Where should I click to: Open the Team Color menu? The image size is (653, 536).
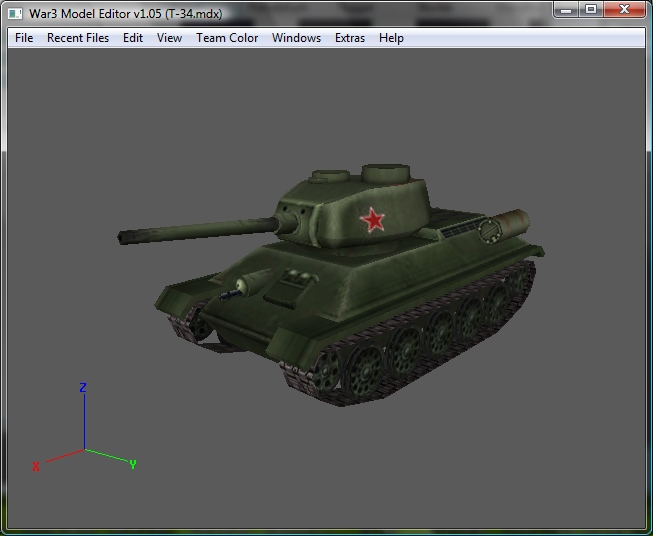227,38
